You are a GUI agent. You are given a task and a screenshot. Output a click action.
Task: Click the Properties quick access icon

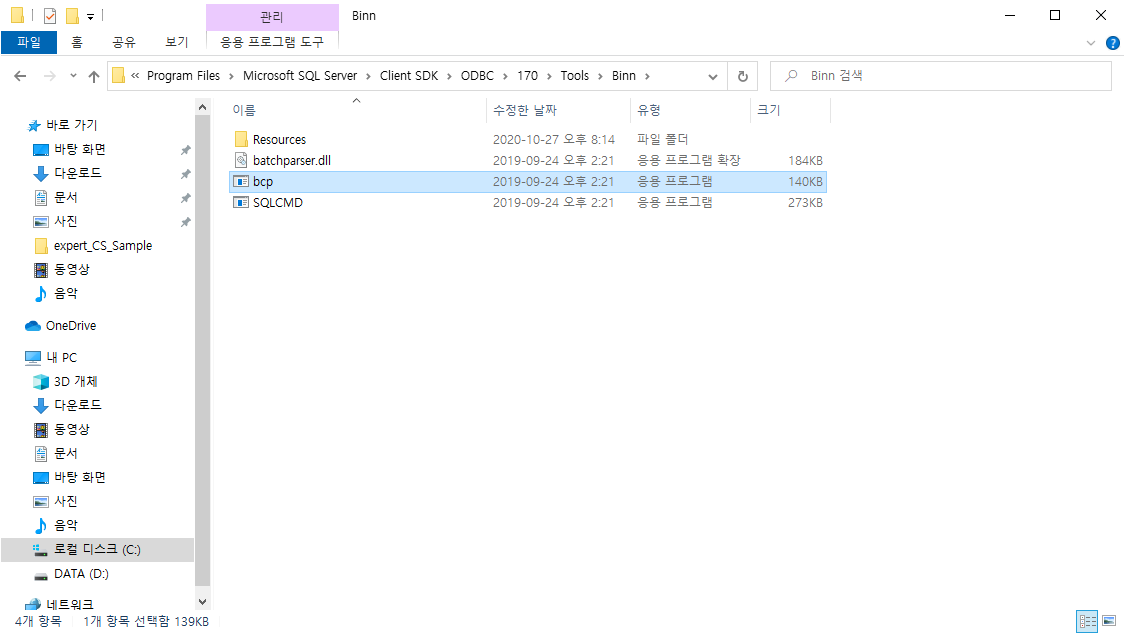[50, 15]
